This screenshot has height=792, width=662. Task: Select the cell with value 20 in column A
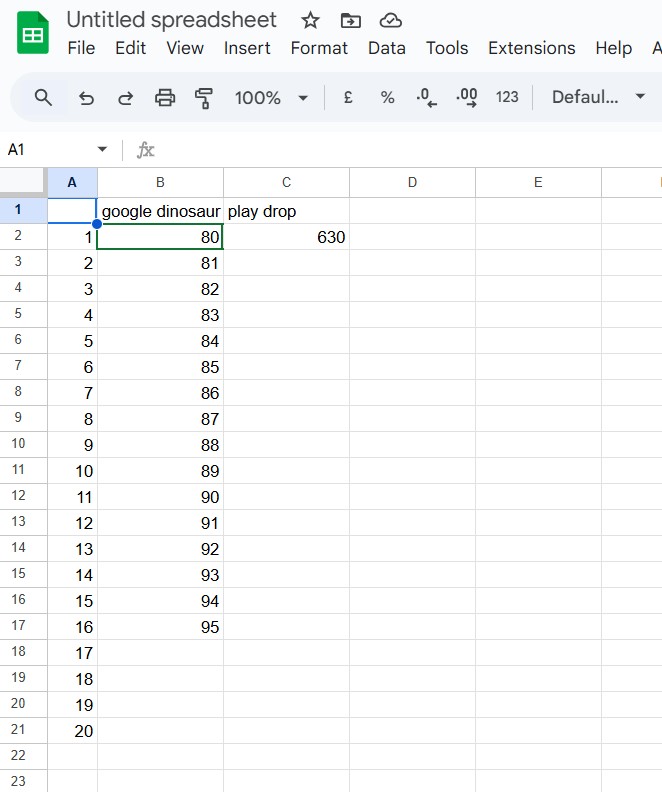pos(72,731)
